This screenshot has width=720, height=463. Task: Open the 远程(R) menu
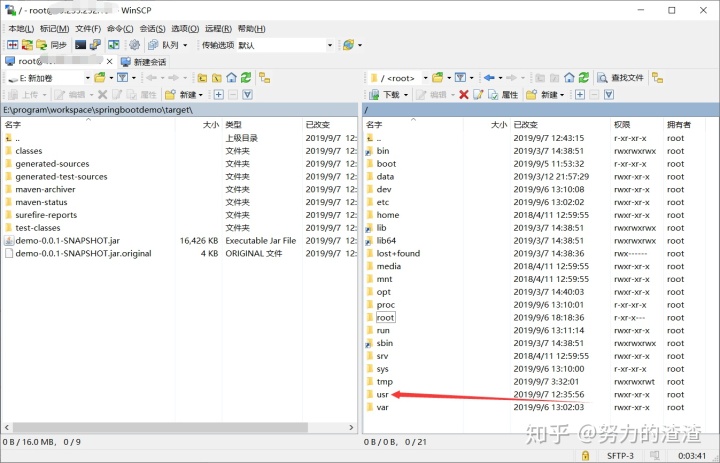[x=218, y=28]
